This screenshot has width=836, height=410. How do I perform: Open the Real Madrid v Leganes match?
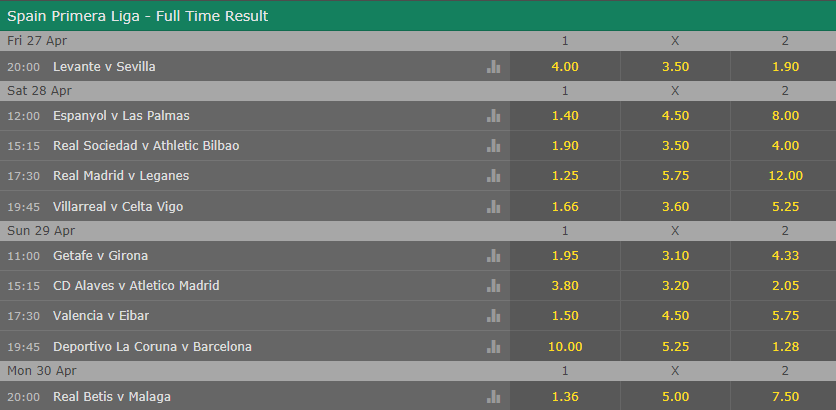click(x=121, y=176)
